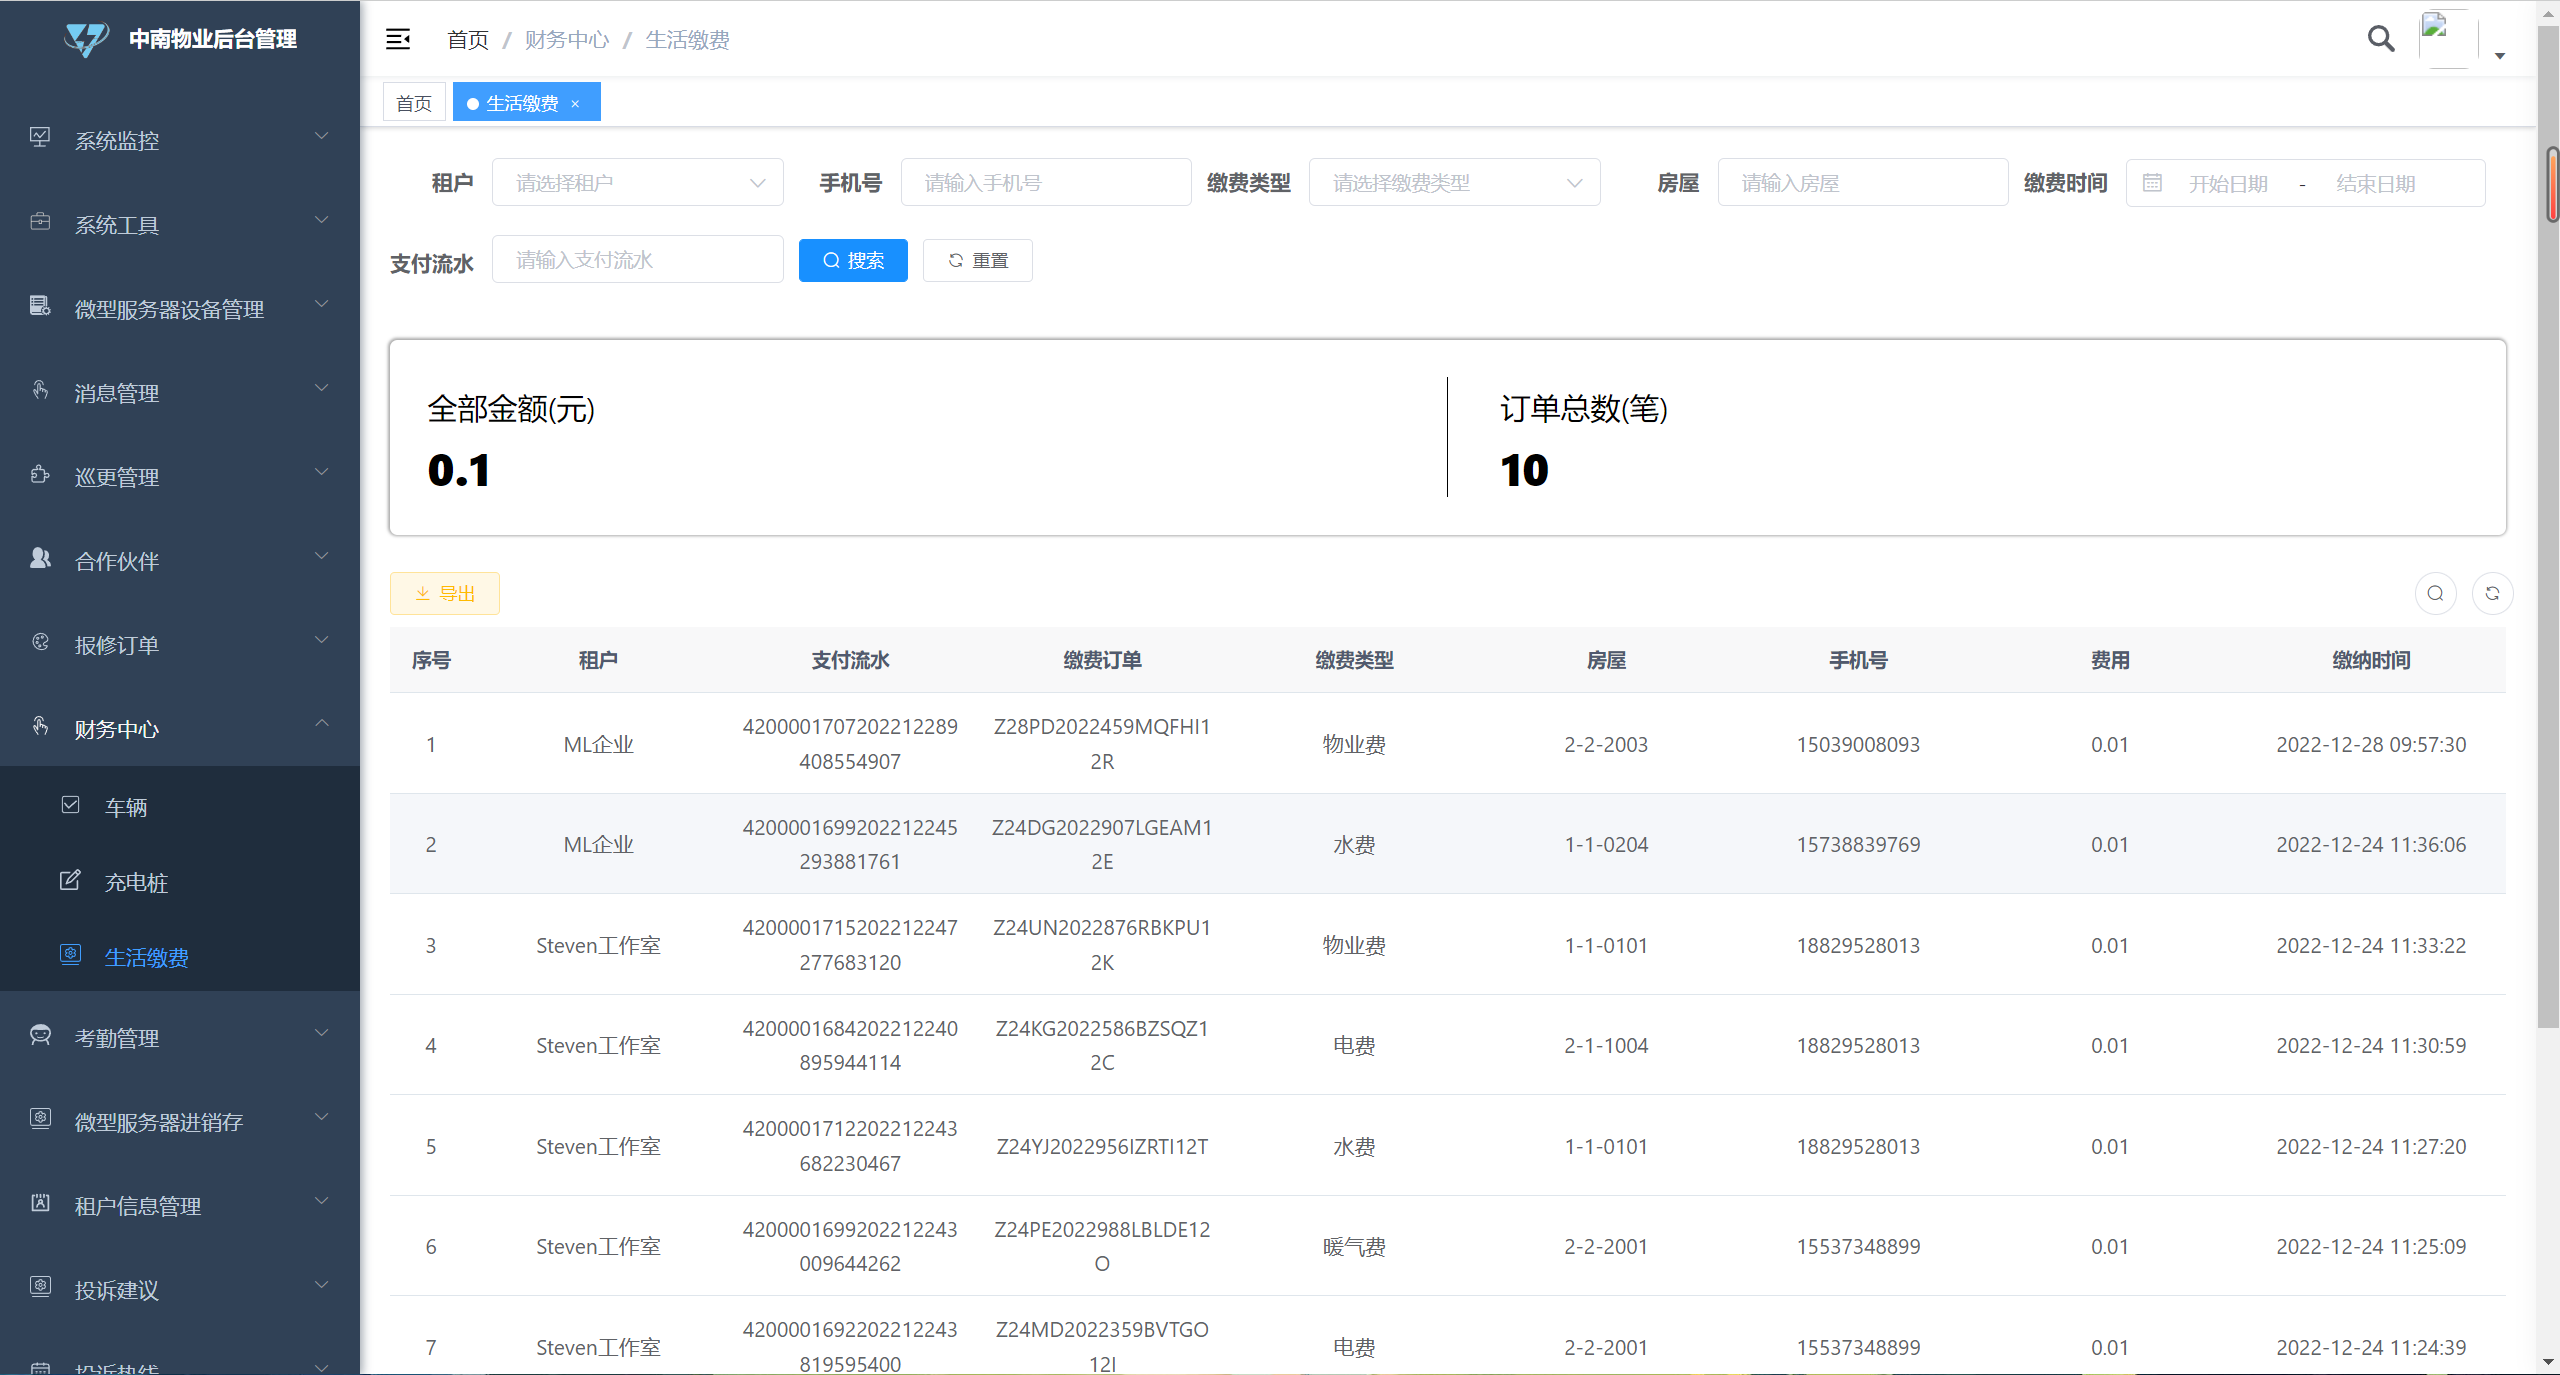Click the 导出 export button
The image size is (2560, 1375).
pos(444,593)
